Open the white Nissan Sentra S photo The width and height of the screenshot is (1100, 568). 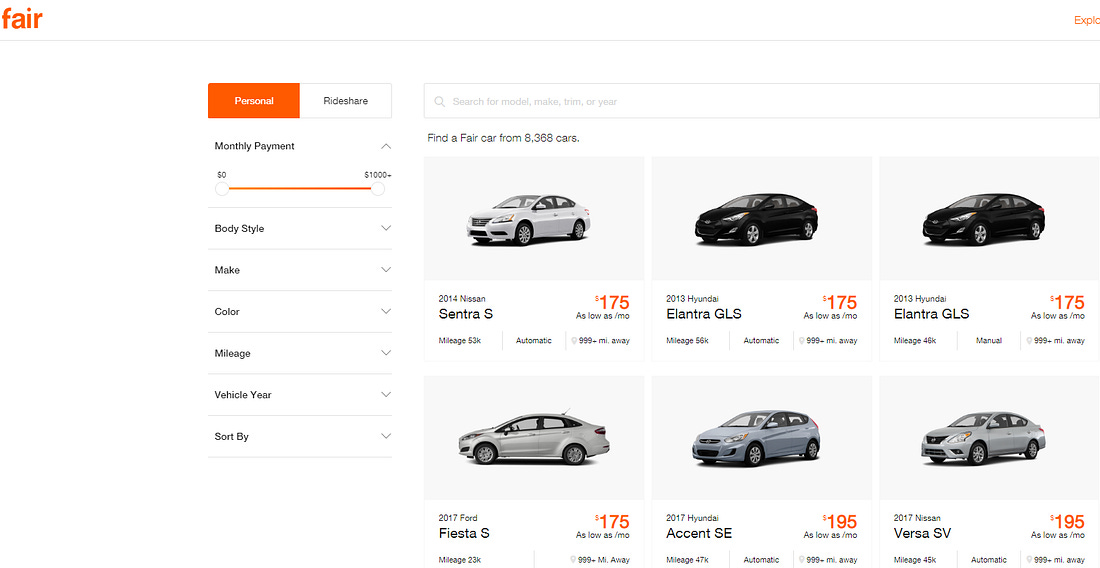click(529, 220)
